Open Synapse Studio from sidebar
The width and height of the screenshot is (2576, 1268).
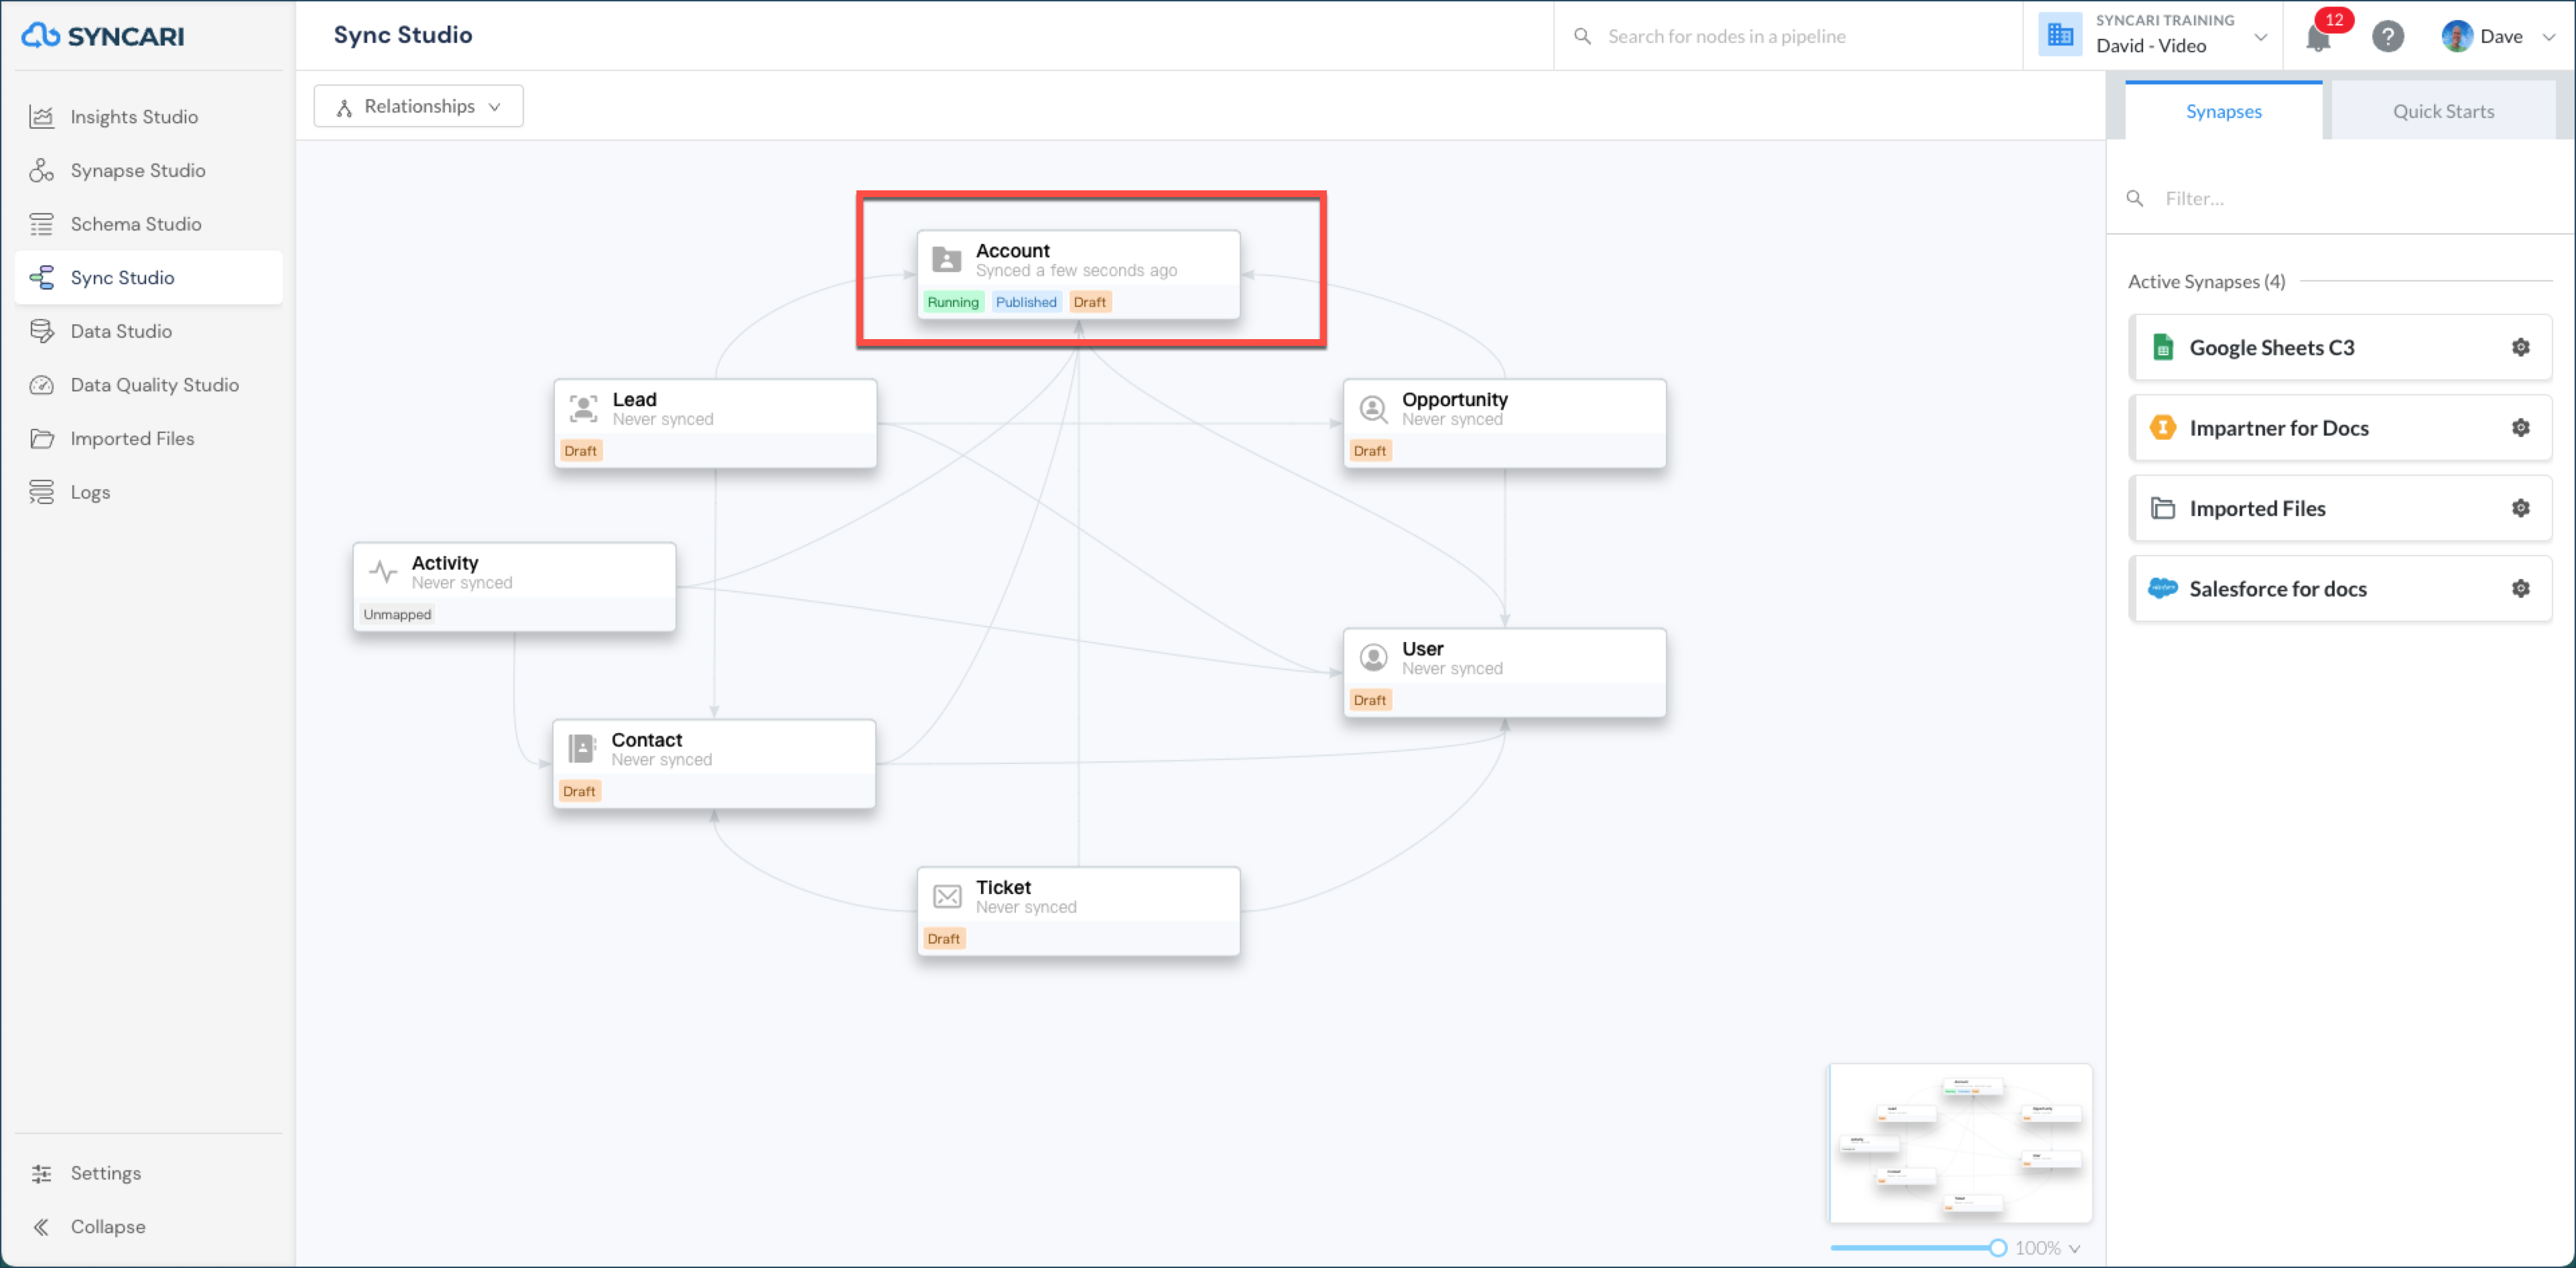(148, 170)
